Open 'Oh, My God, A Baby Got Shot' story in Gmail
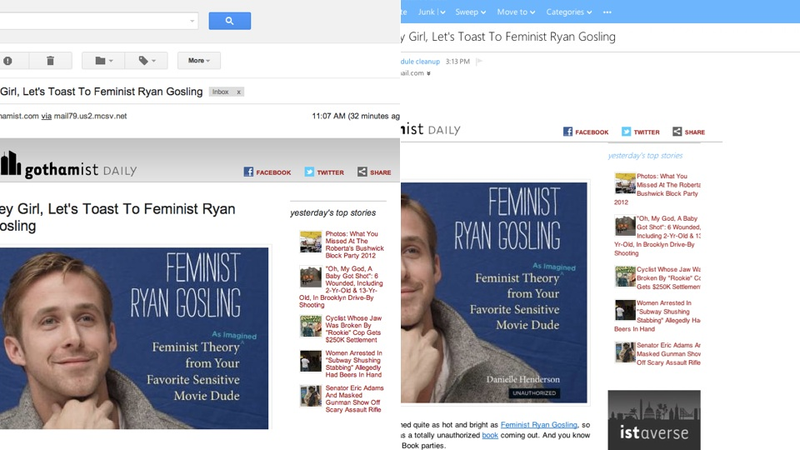This screenshot has height=450, width=800. (x=341, y=286)
